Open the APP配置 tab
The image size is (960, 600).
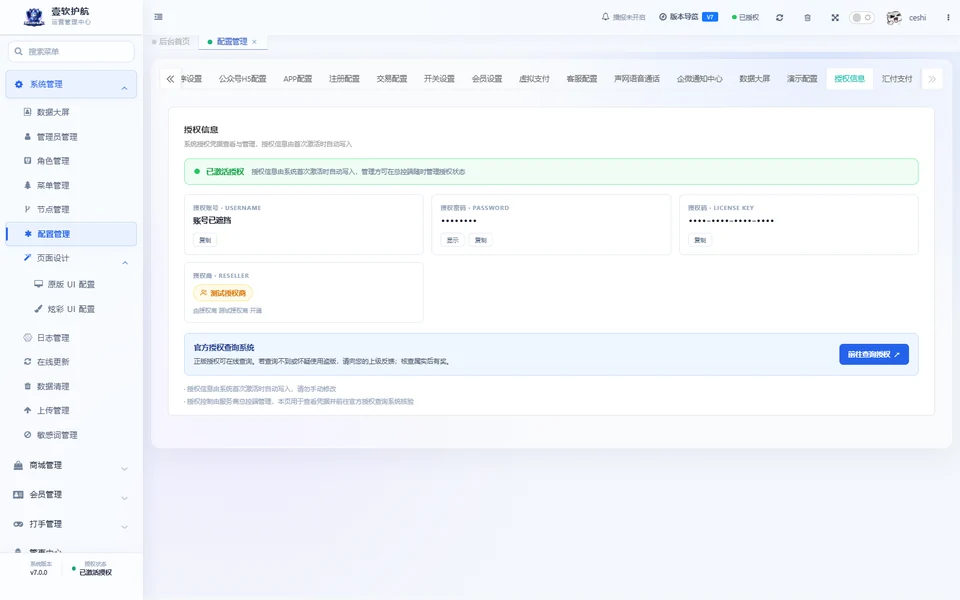coord(298,79)
